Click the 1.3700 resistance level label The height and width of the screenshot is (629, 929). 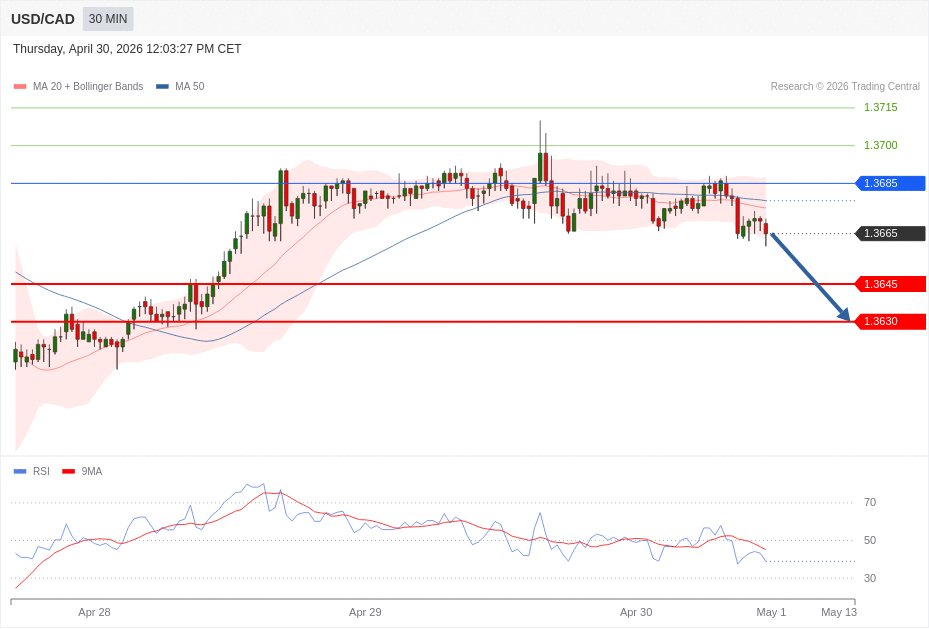tap(880, 145)
